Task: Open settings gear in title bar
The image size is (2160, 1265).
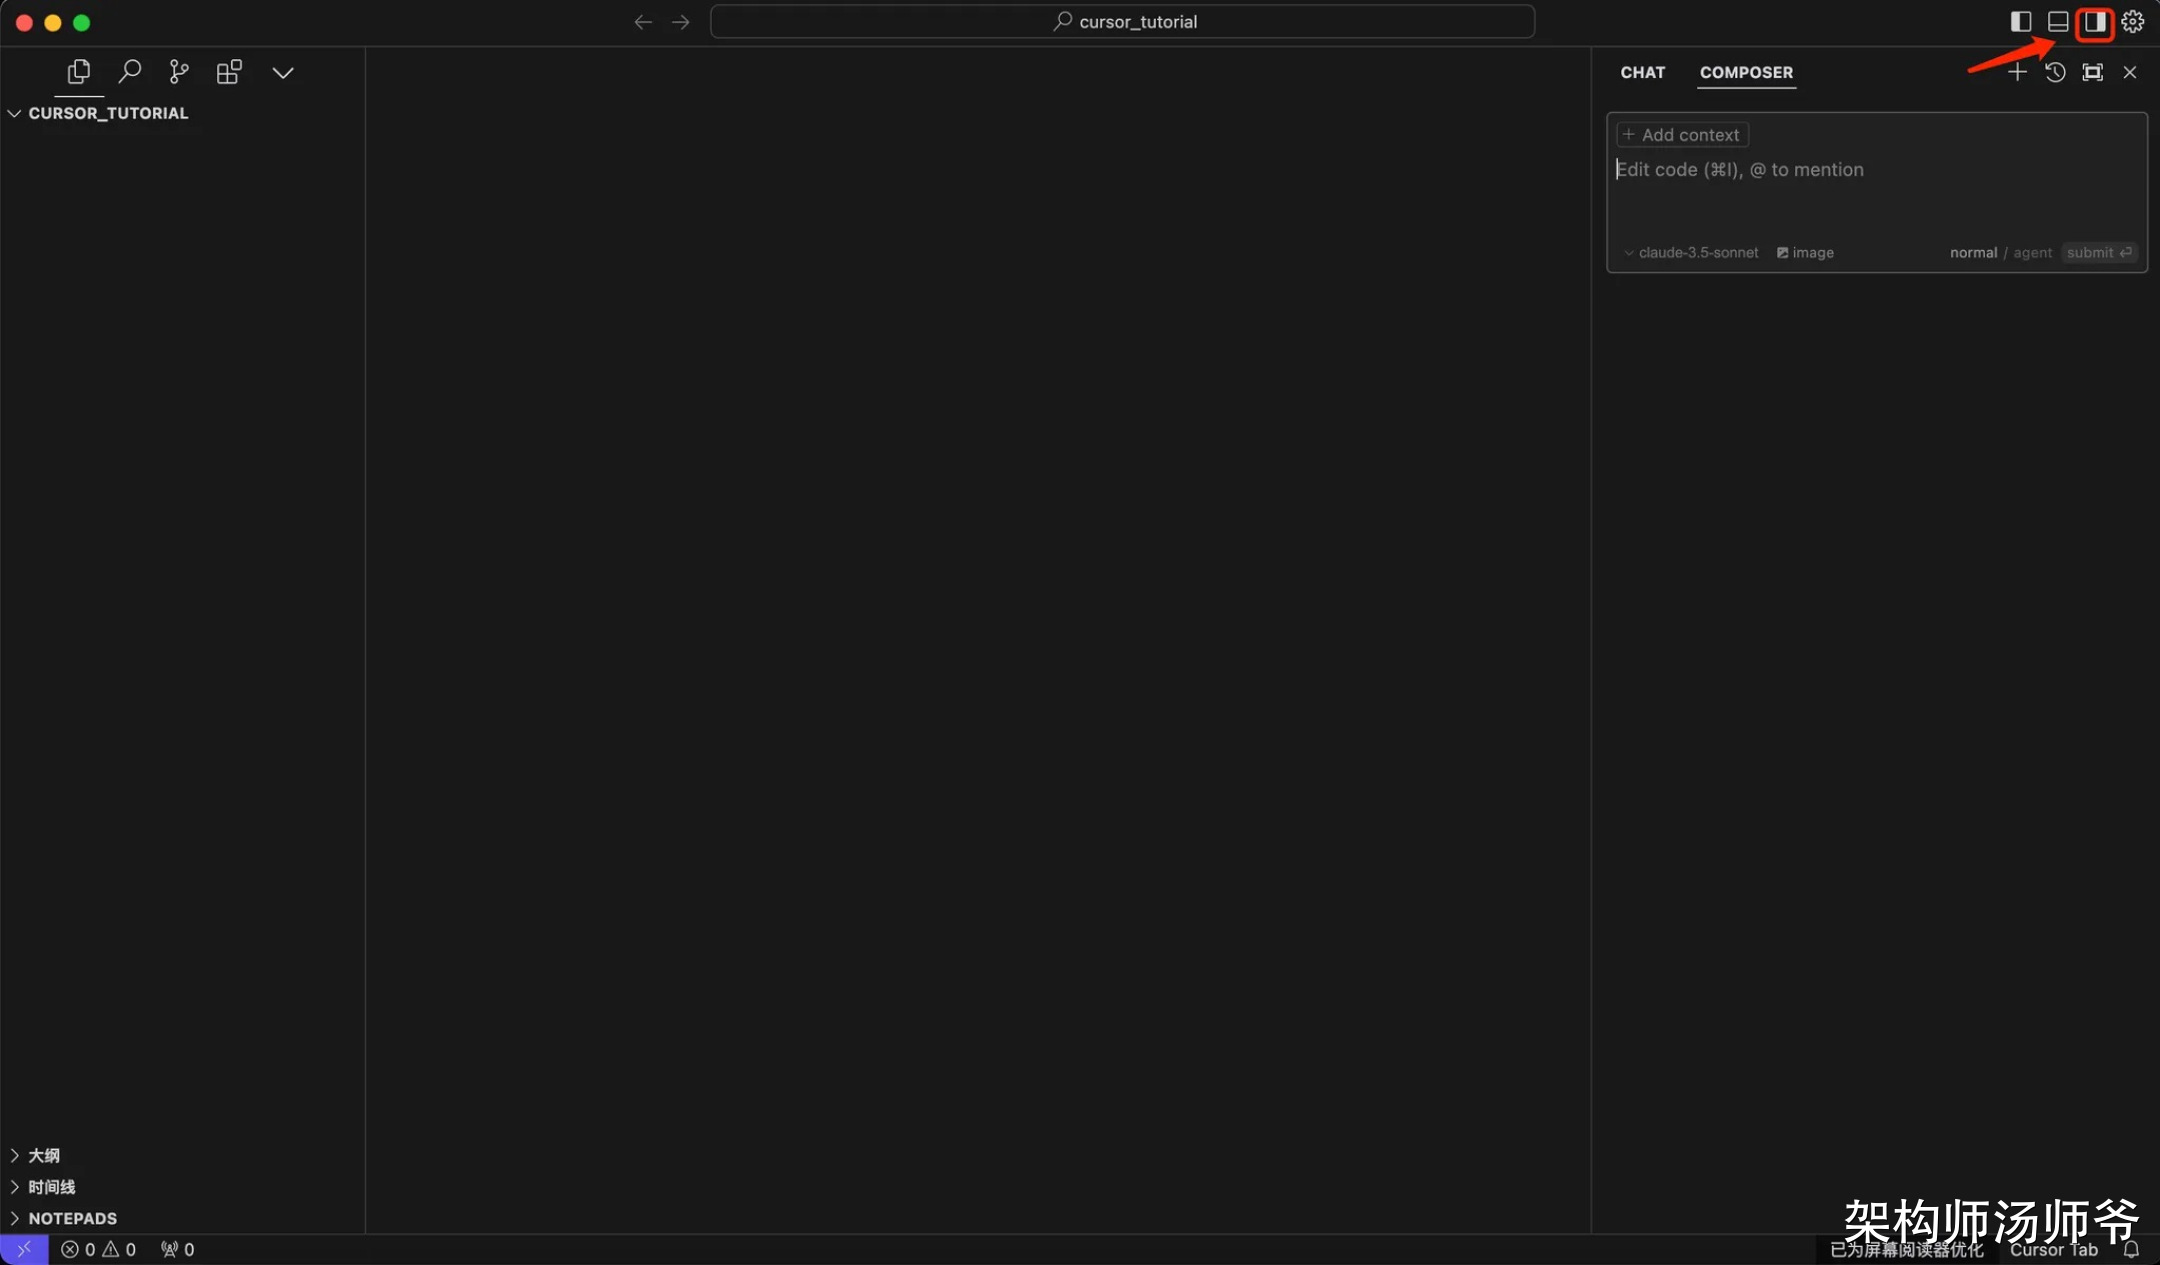Action: click(2132, 22)
